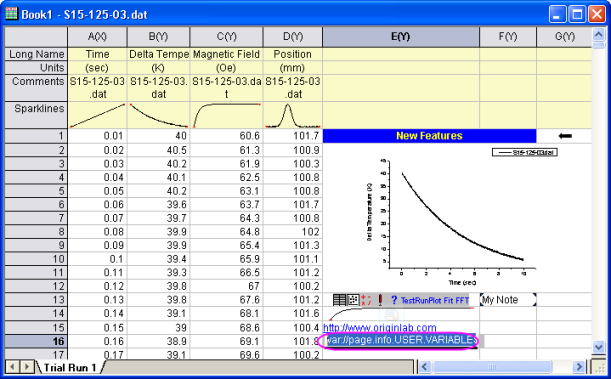Click the My Note cell
The height and width of the screenshot is (379, 611).
(508, 300)
